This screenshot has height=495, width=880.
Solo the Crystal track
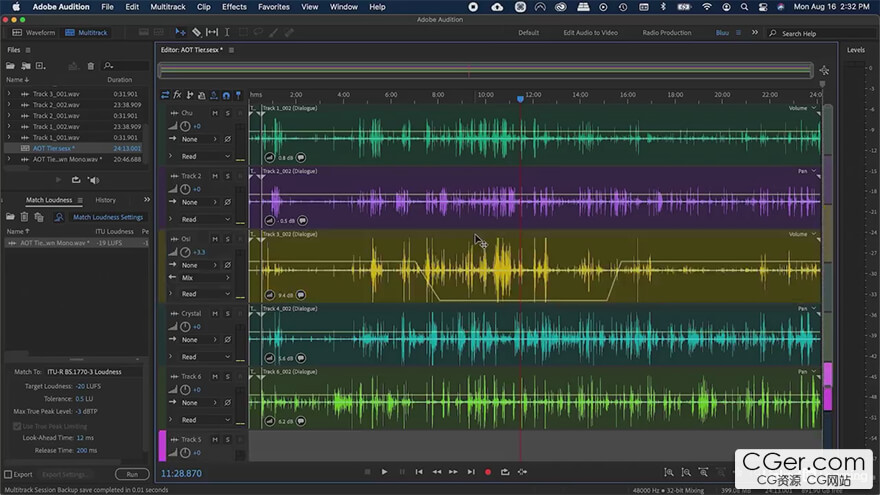pyautogui.click(x=228, y=313)
